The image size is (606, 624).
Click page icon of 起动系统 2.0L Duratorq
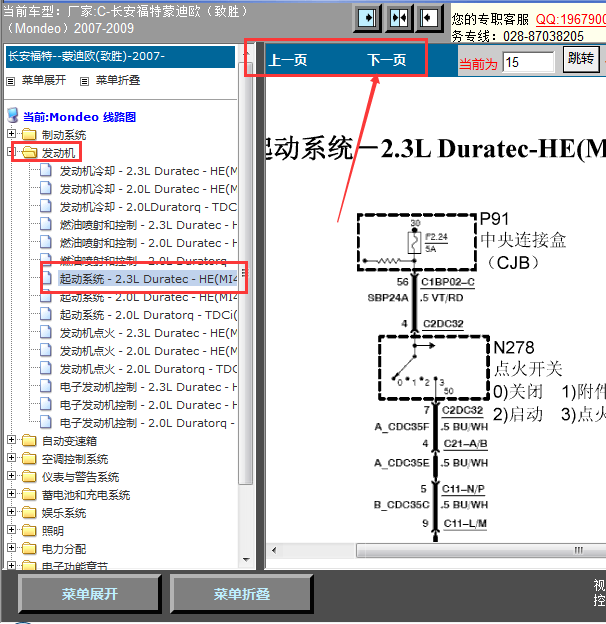pos(46,314)
